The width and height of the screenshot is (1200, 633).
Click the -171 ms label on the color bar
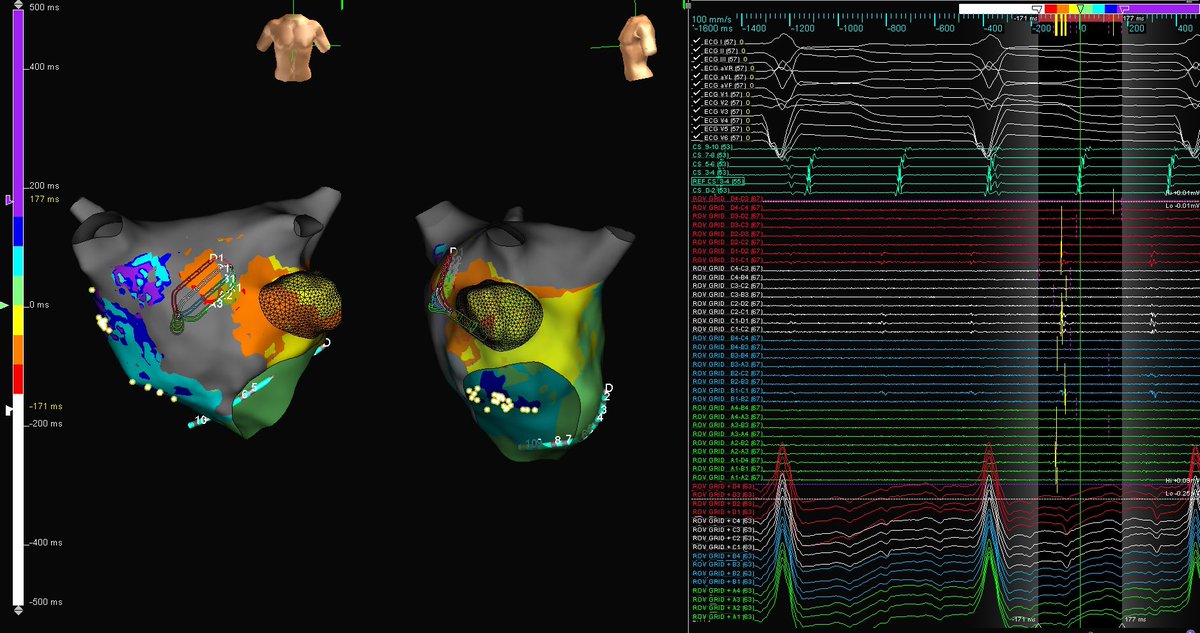coord(45,409)
